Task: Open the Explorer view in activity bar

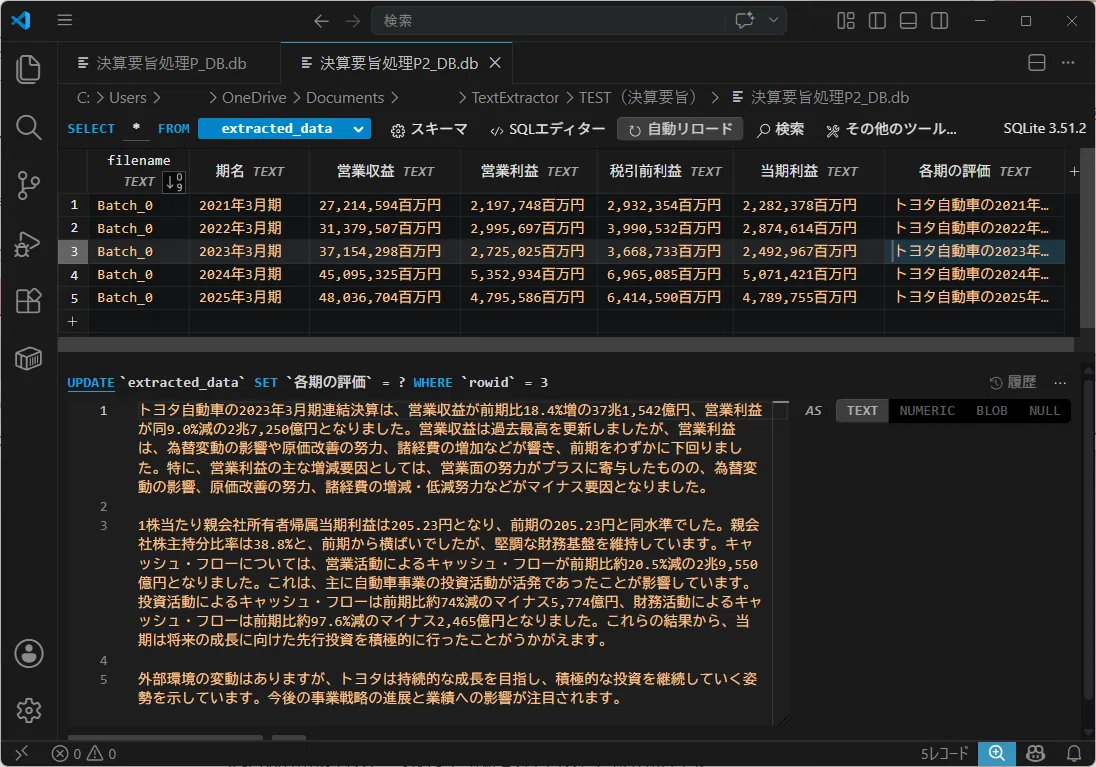Action: 28,69
